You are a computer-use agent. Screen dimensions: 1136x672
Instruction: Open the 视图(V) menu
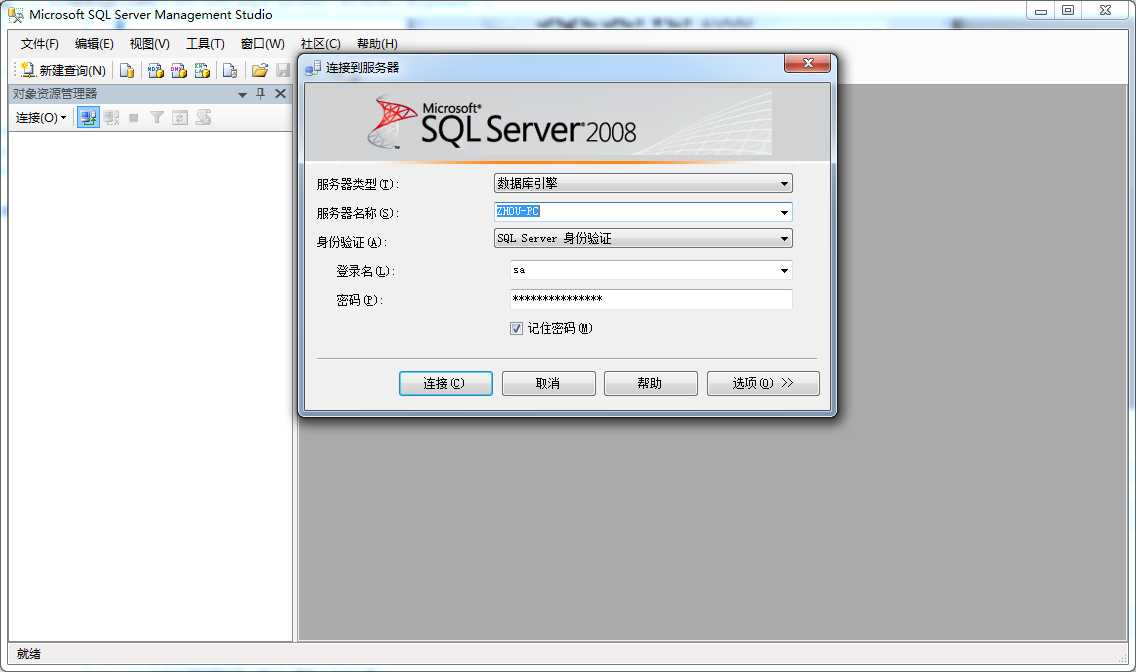pos(149,43)
